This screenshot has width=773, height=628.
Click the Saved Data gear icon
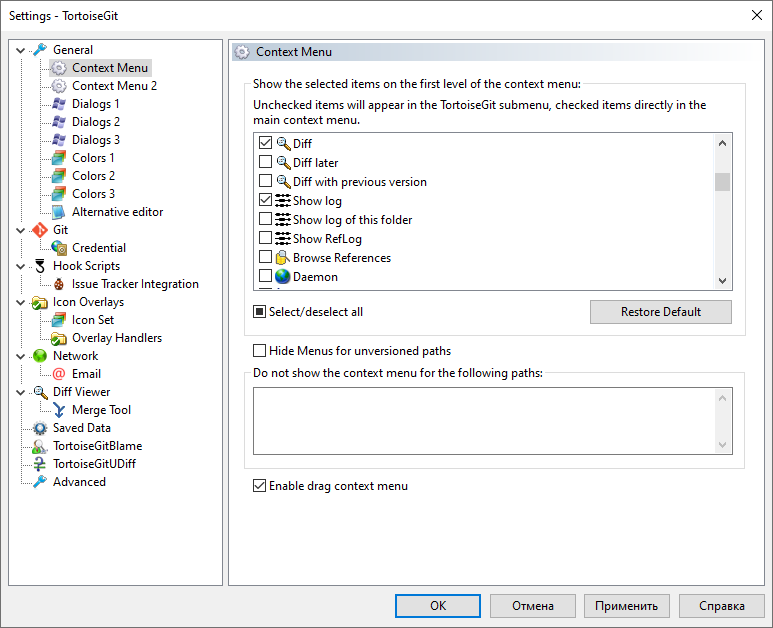(40, 428)
